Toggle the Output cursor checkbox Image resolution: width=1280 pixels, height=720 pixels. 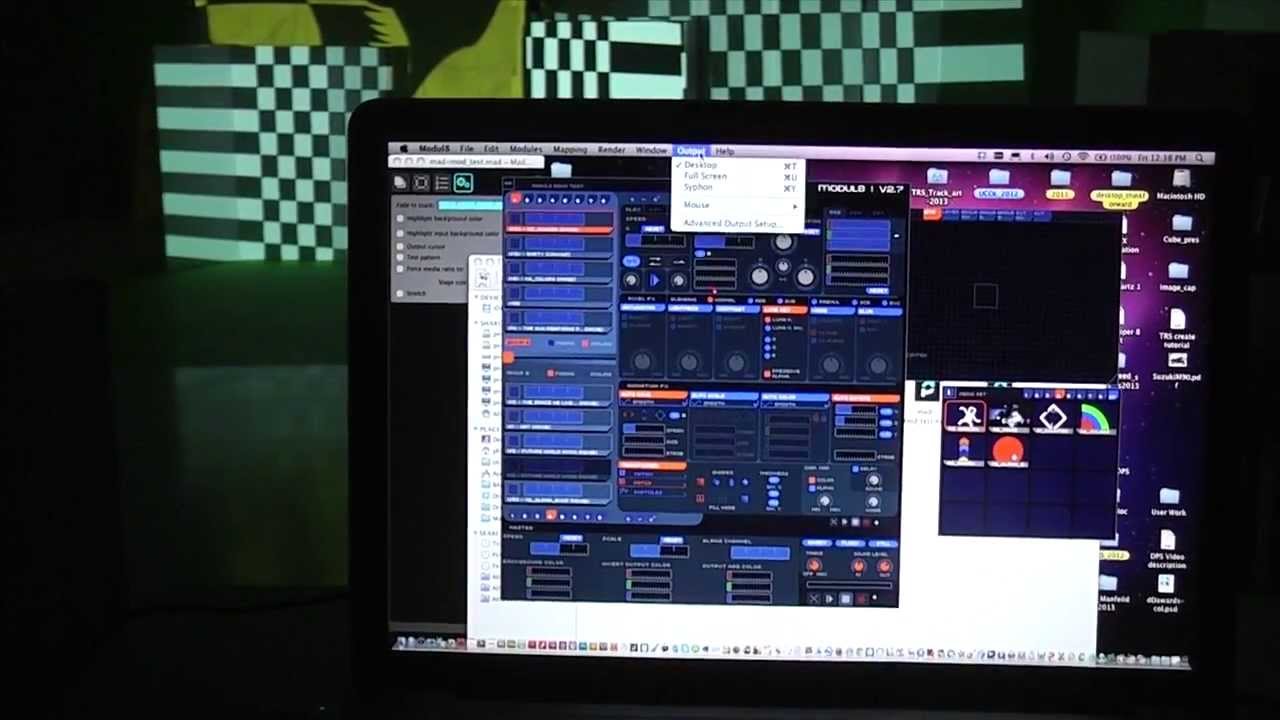[401, 246]
